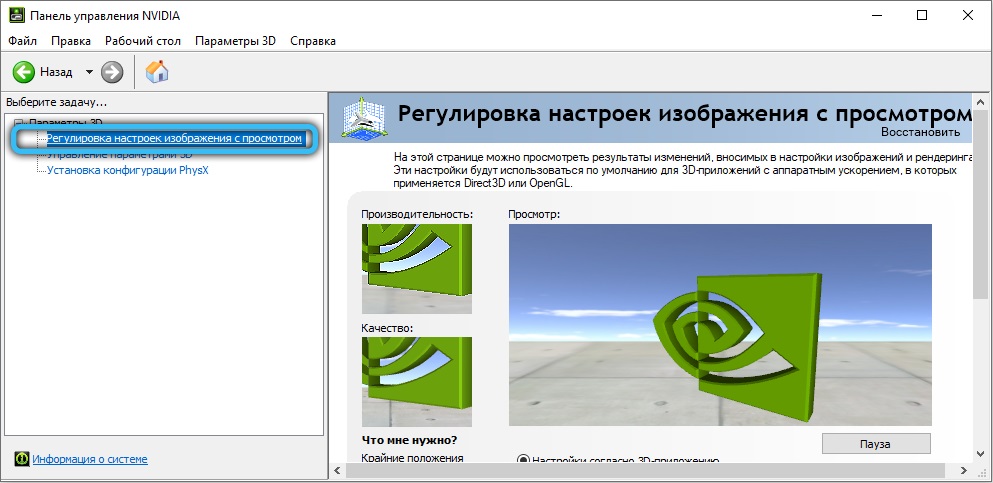
Task: Open the Файл menu
Action: pos(22,41)
